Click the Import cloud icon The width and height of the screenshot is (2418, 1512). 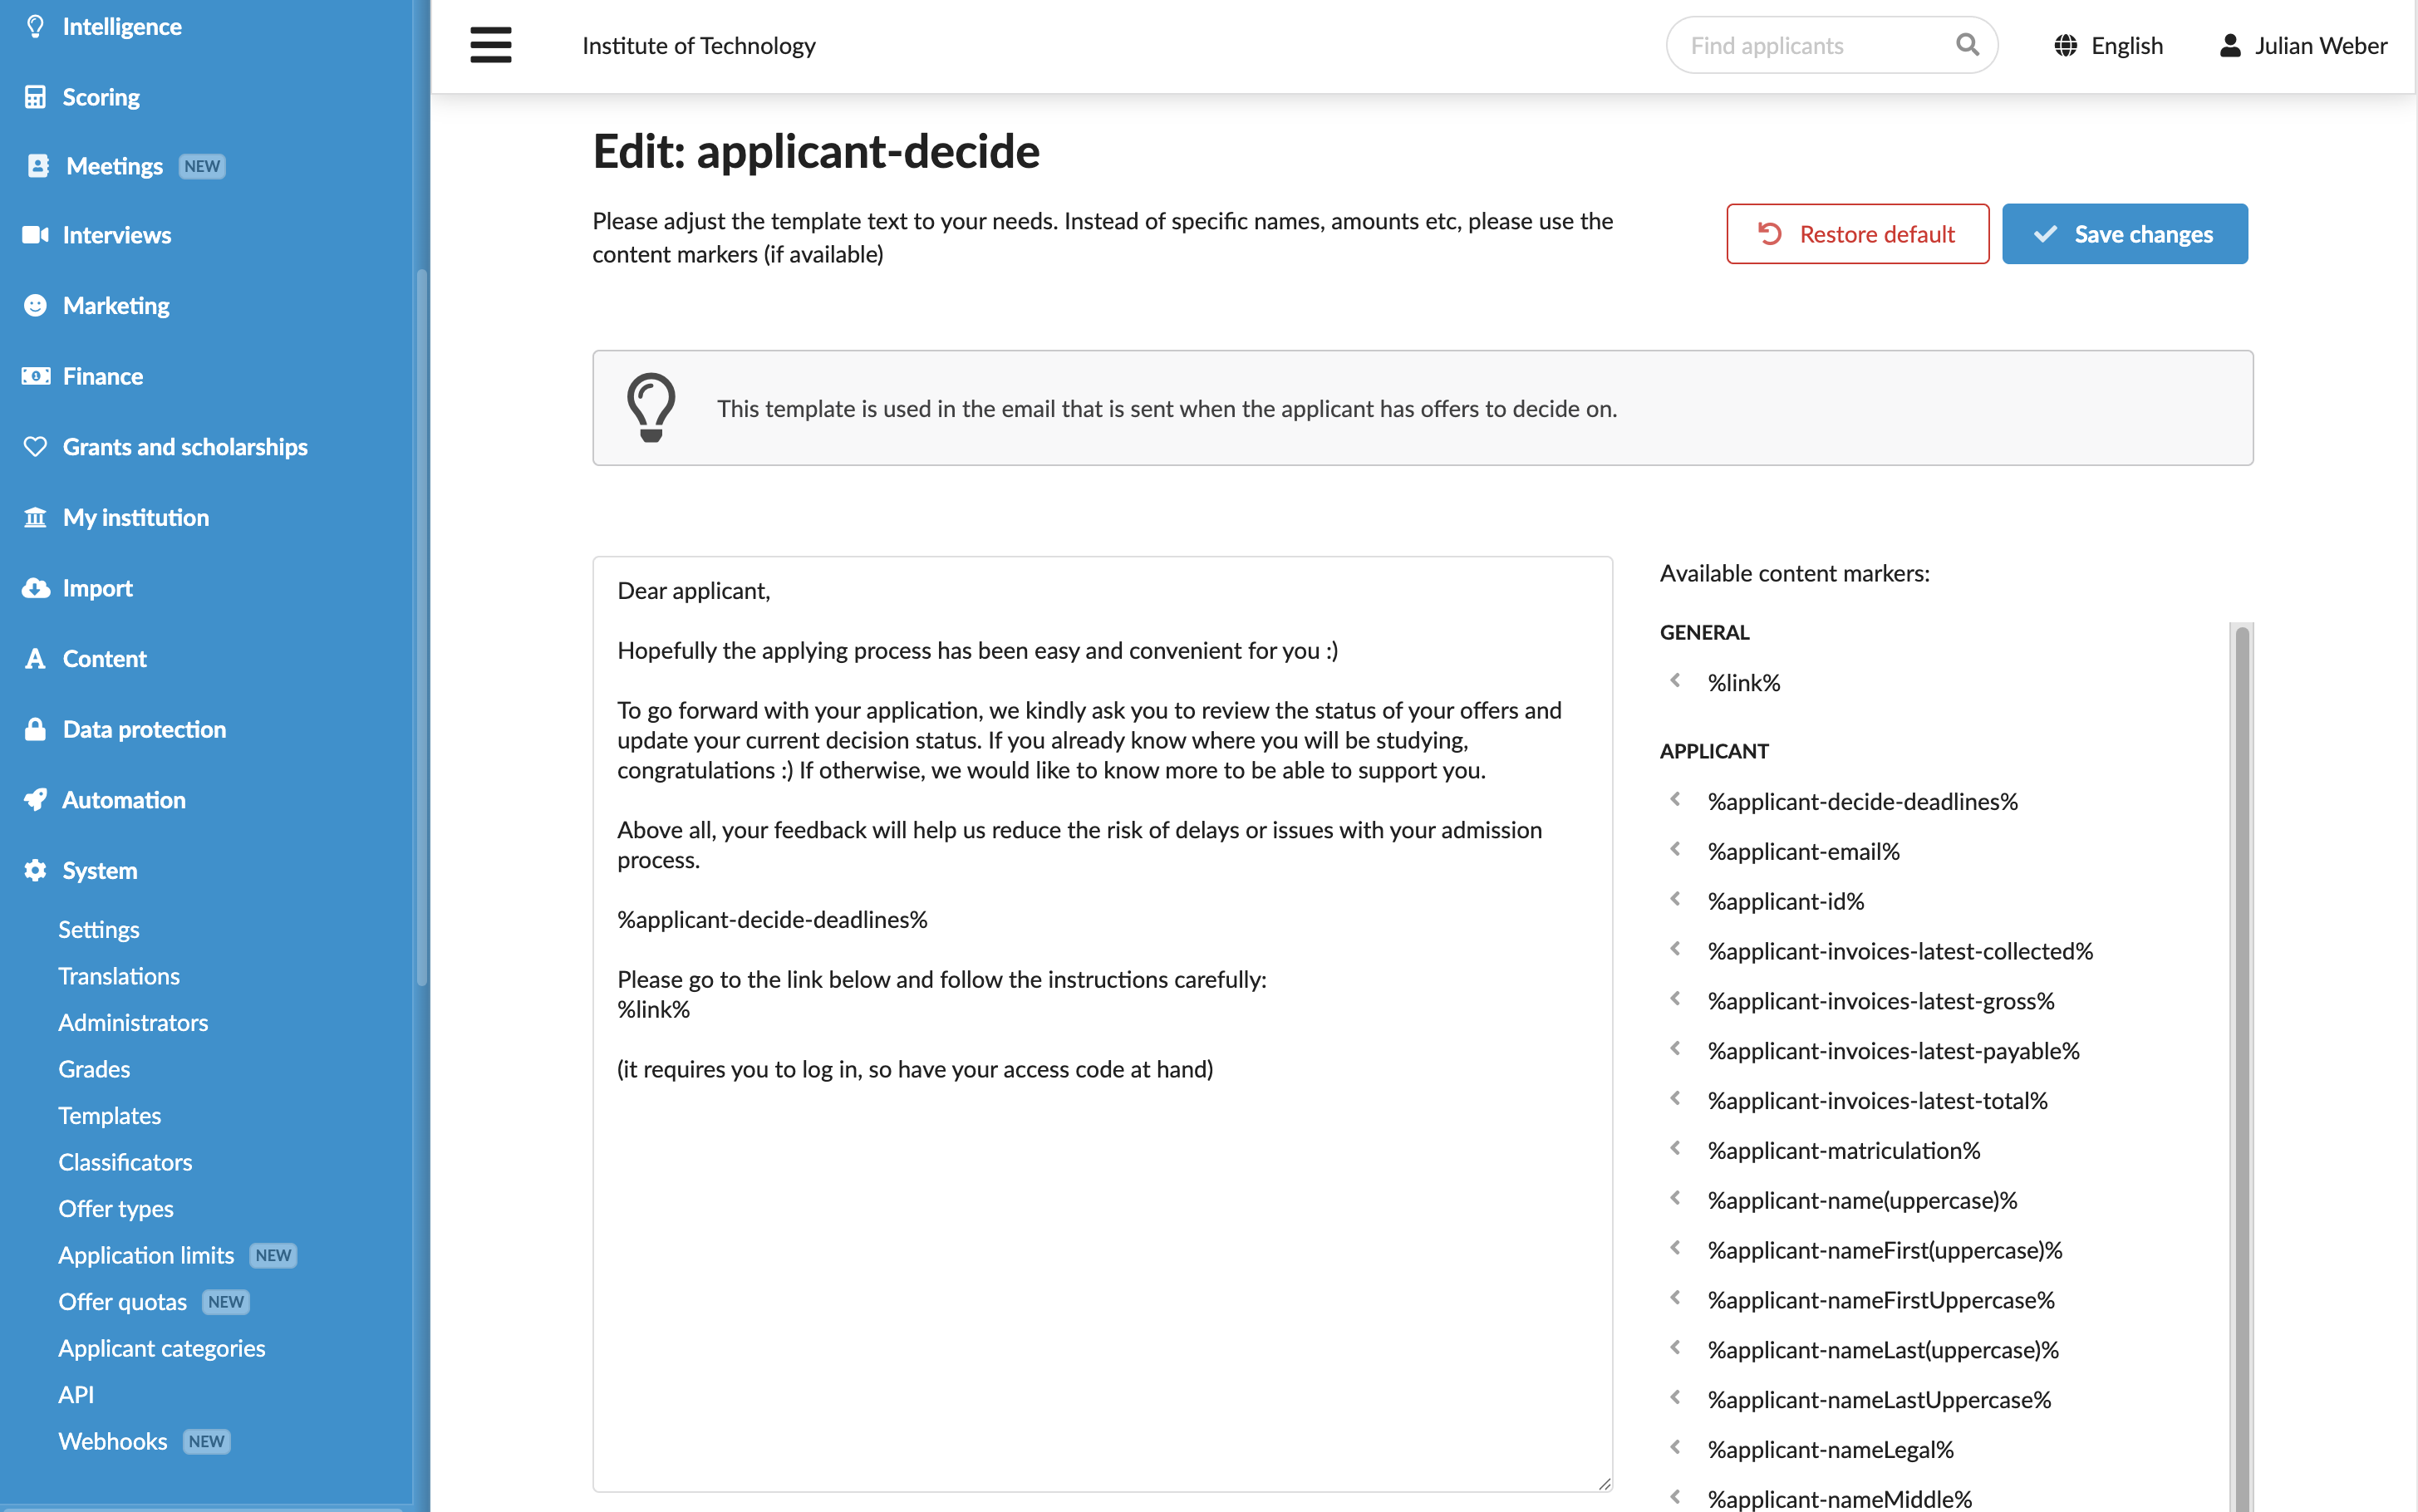click(x=35, y=588)
